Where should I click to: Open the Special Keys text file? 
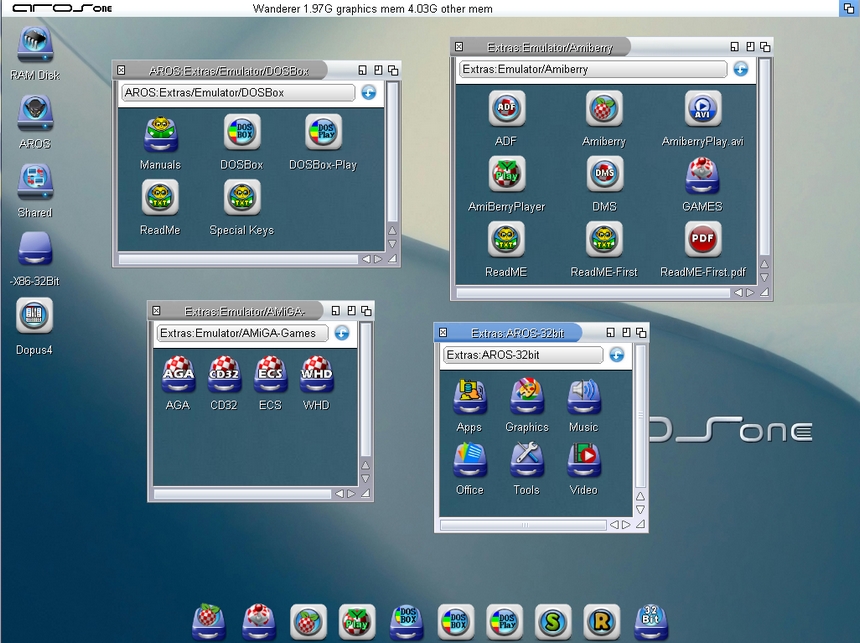[x=241, y=198]
